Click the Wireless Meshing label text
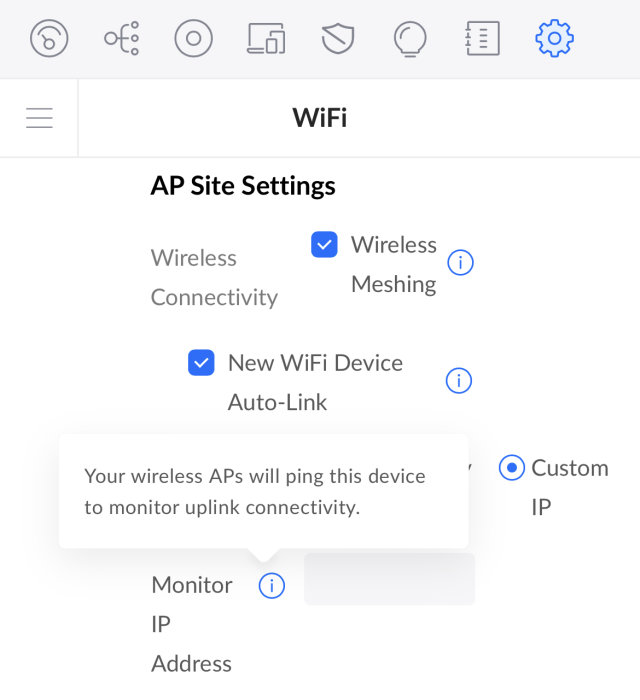Screen dimensions: 640x700 [x=393, y=264]
